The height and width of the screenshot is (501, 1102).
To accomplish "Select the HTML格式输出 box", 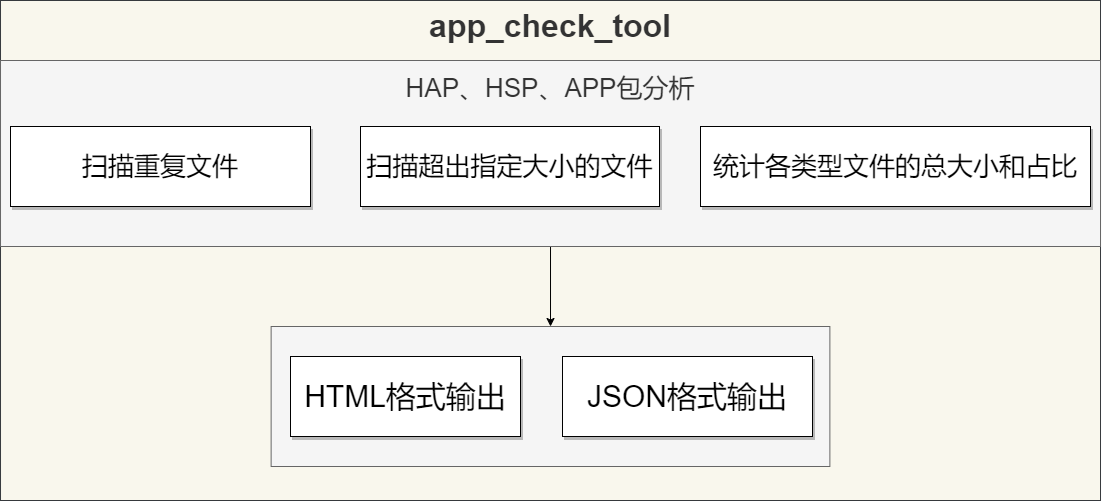I will [x=405, y=397].
